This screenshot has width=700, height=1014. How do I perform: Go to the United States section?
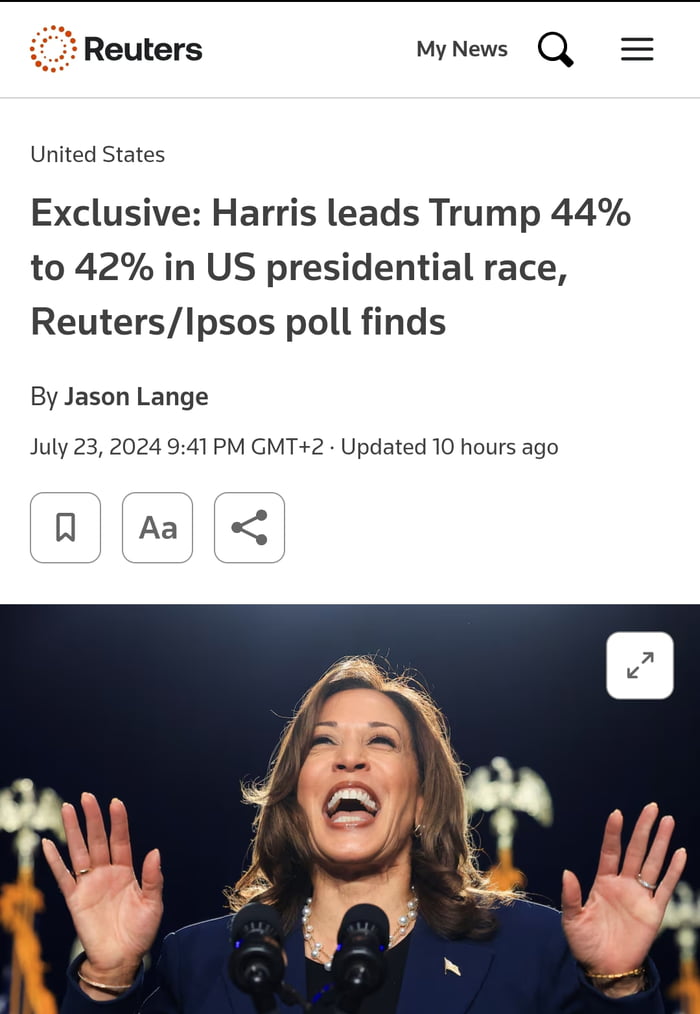(x=98, y=155)
